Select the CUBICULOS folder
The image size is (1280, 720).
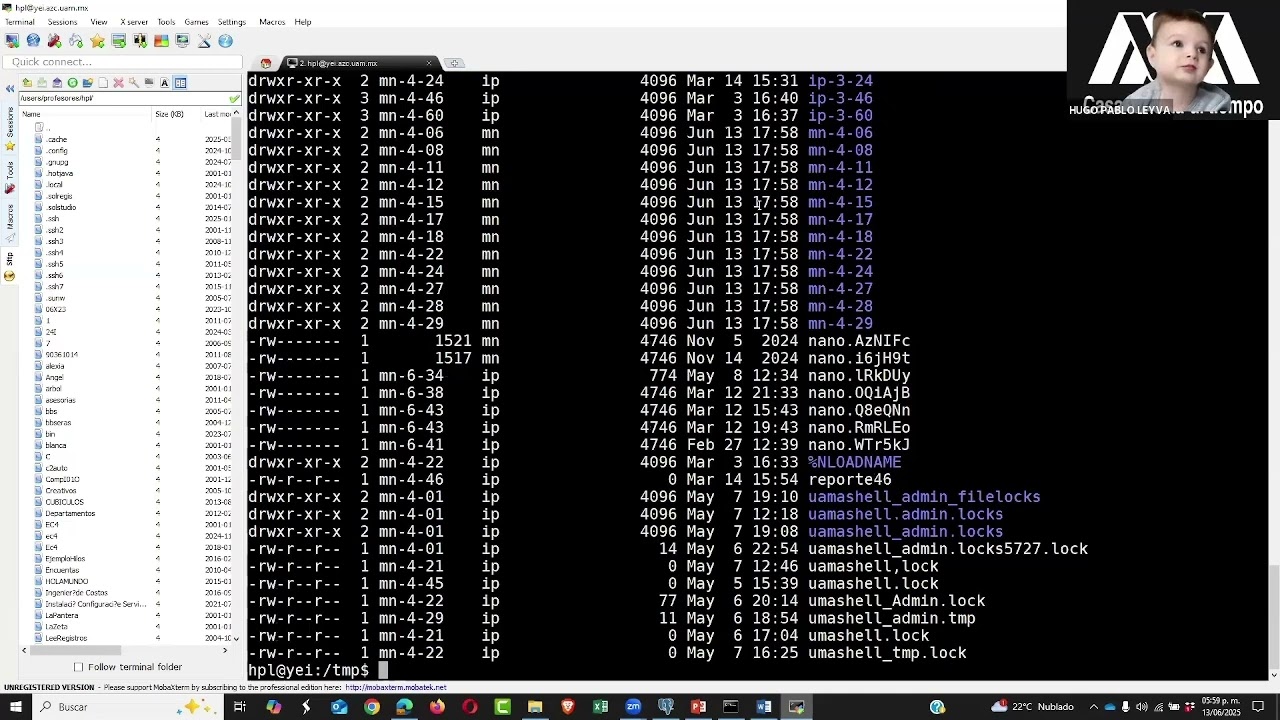[x=64, y=502]
